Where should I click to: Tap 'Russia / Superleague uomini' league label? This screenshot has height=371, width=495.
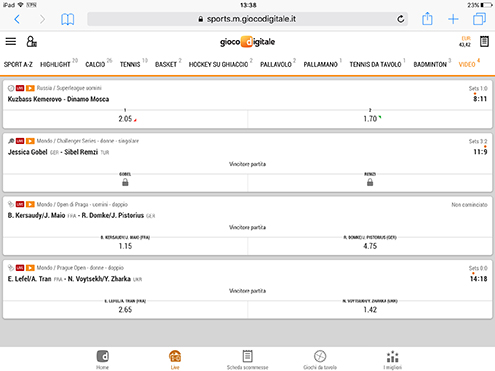69,88
